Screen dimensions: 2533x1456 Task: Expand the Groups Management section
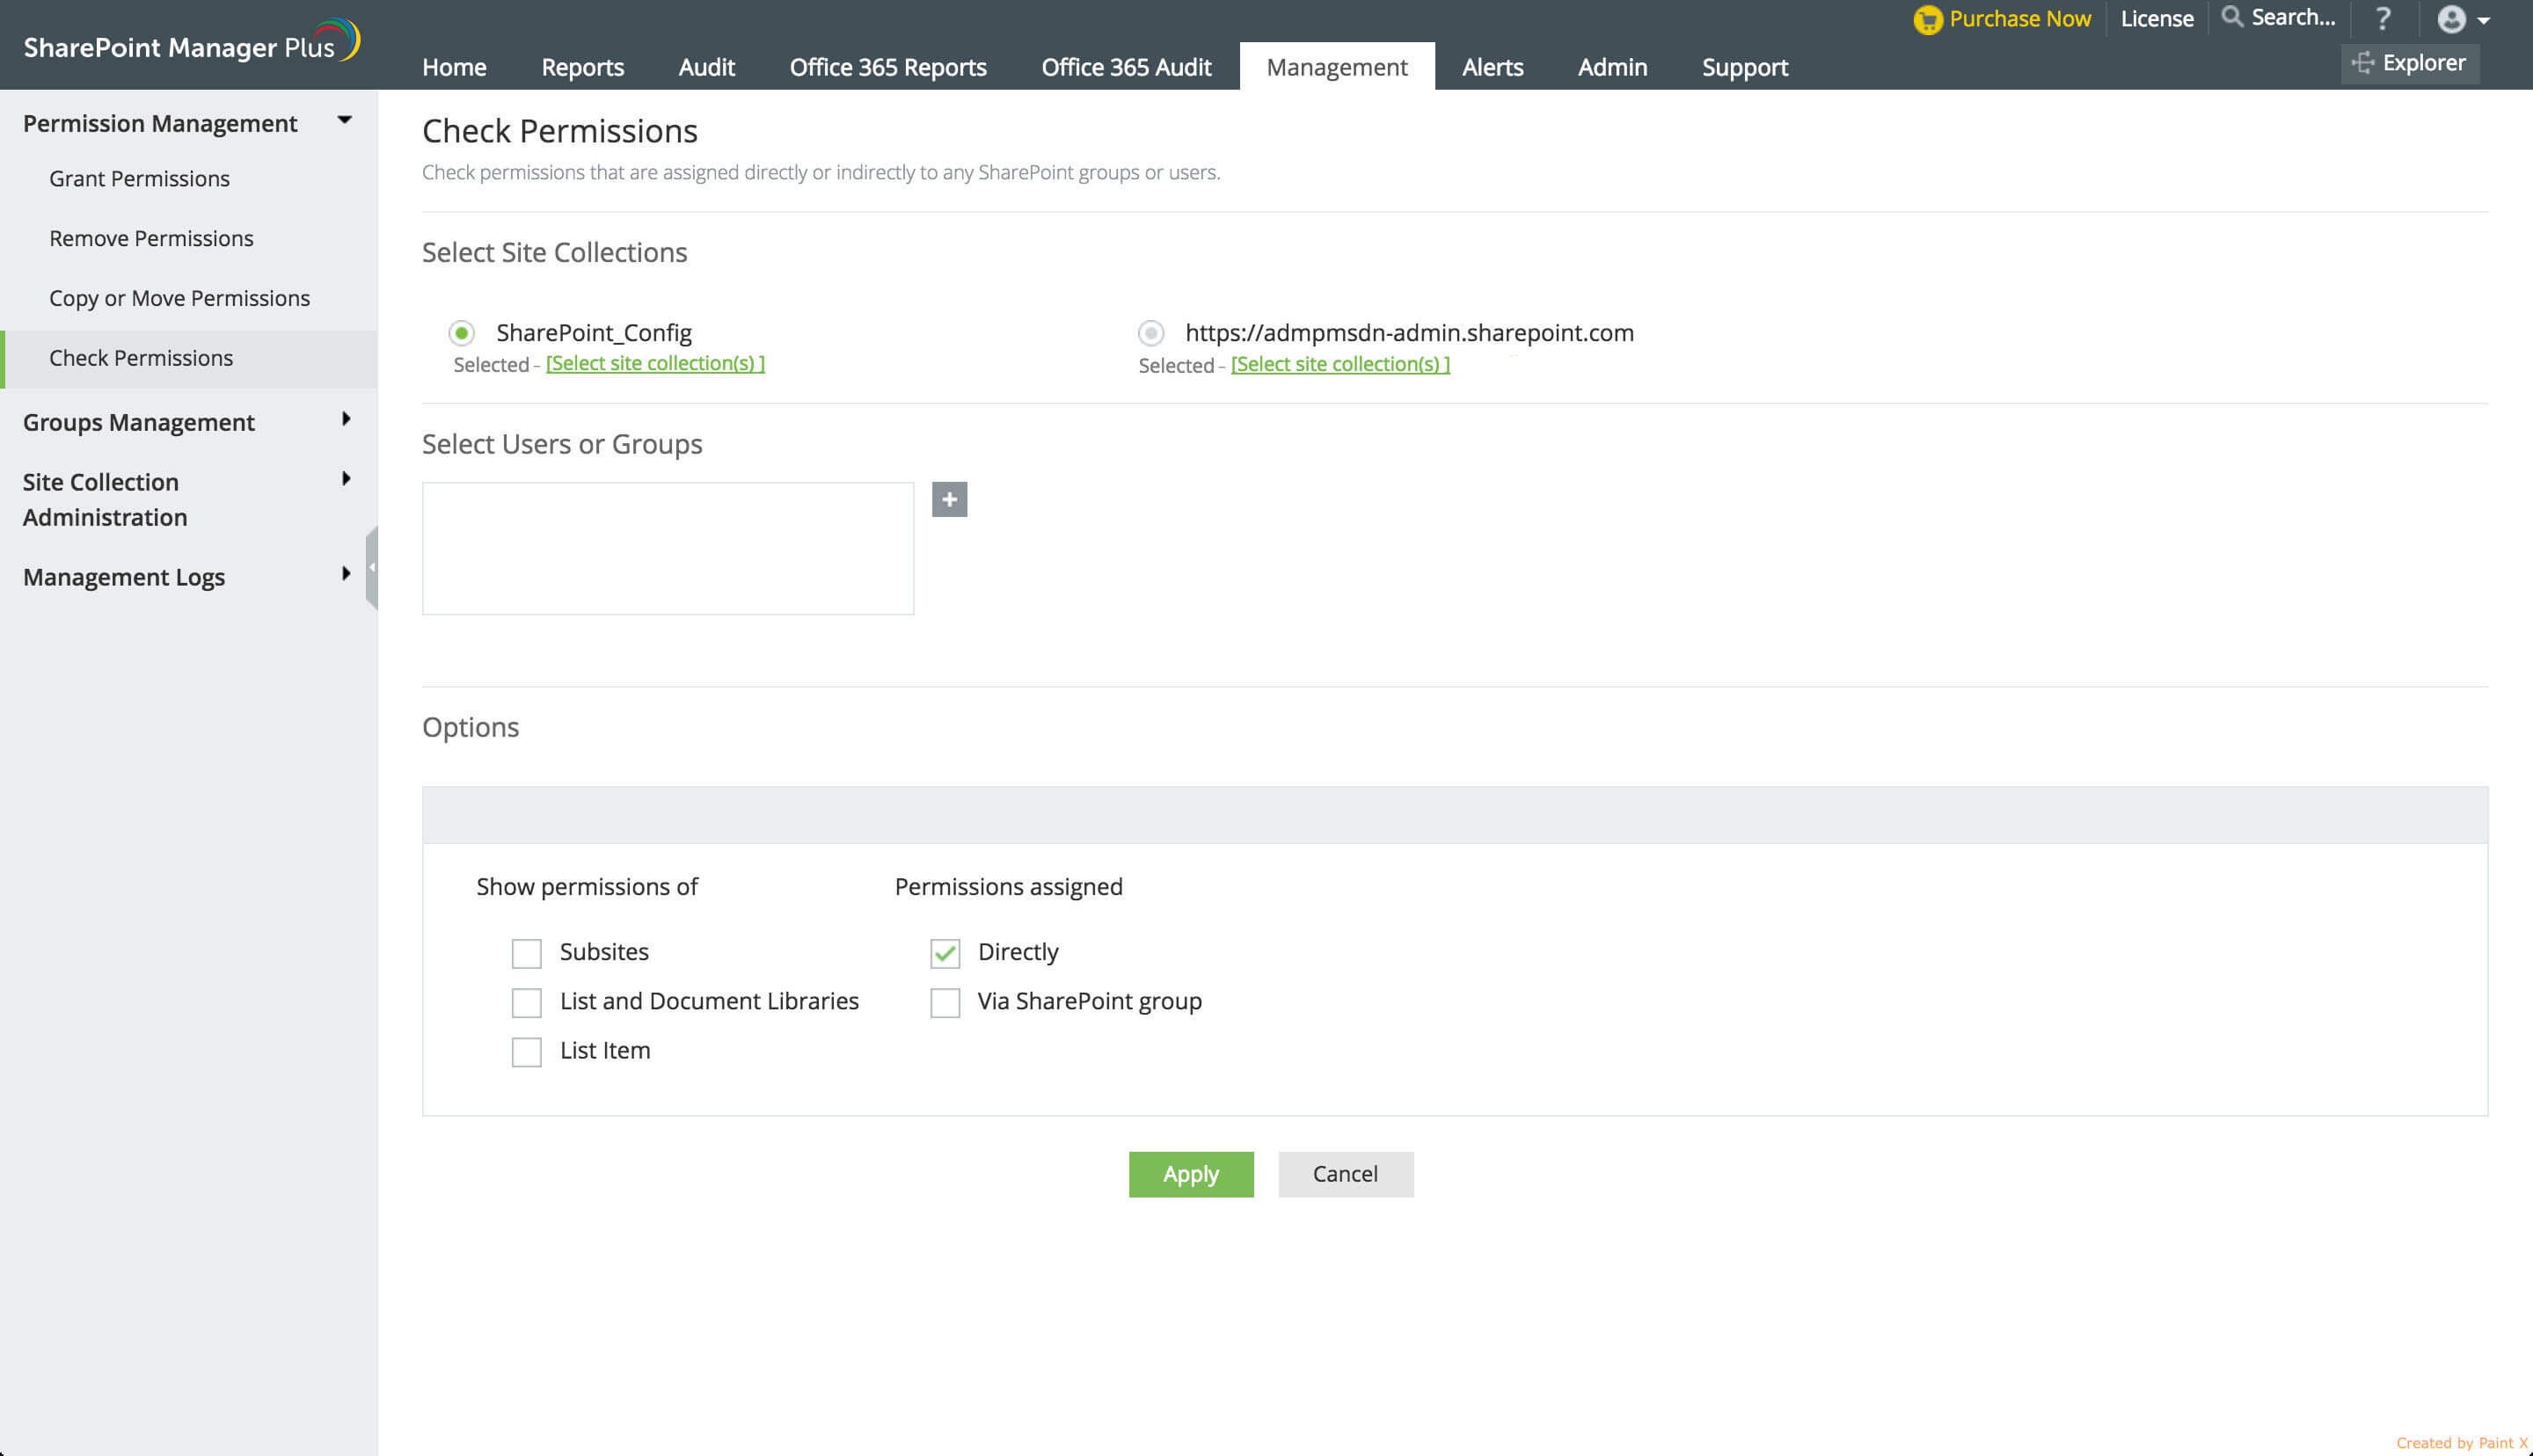click(346, 419)
